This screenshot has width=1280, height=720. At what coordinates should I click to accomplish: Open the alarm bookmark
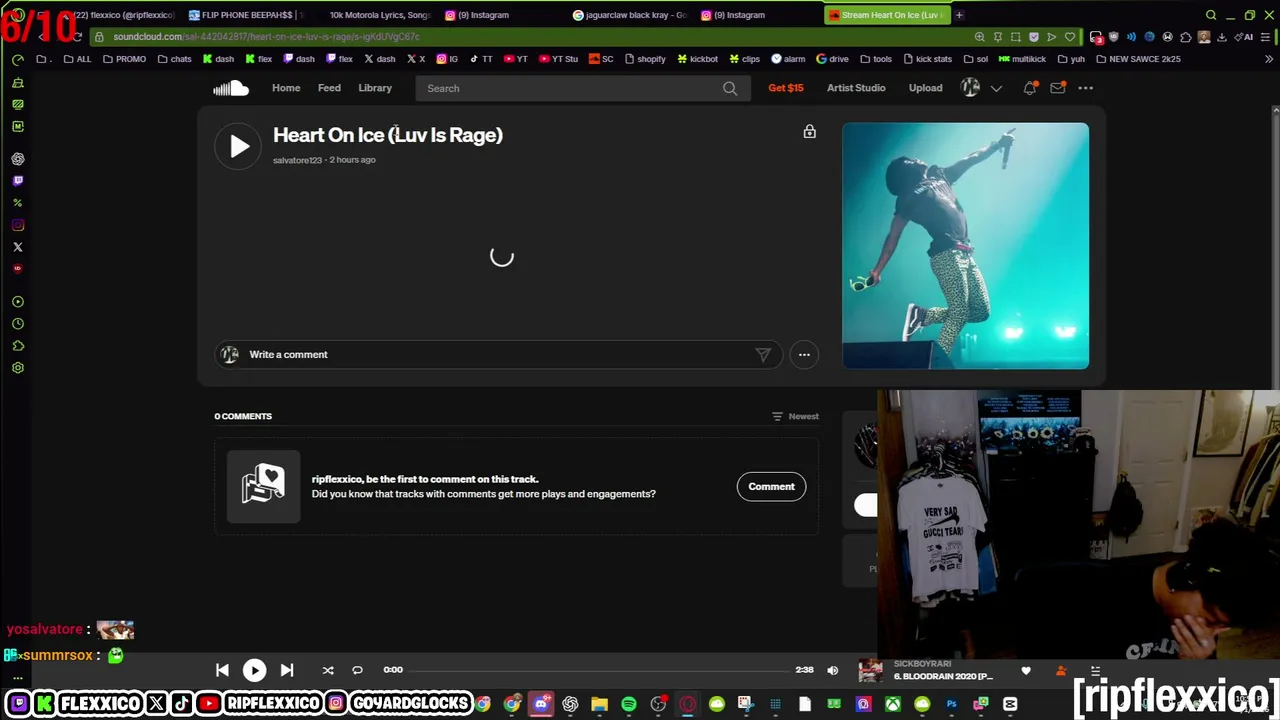788,59
